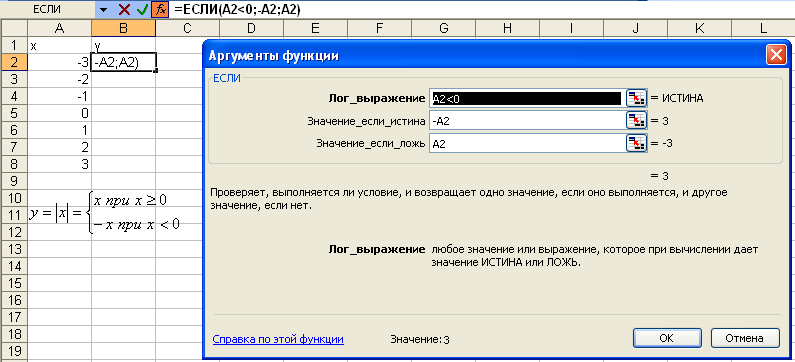Select row 9 header
The width and height of the screenshot is (795, 362).
[x=14, y=181]
